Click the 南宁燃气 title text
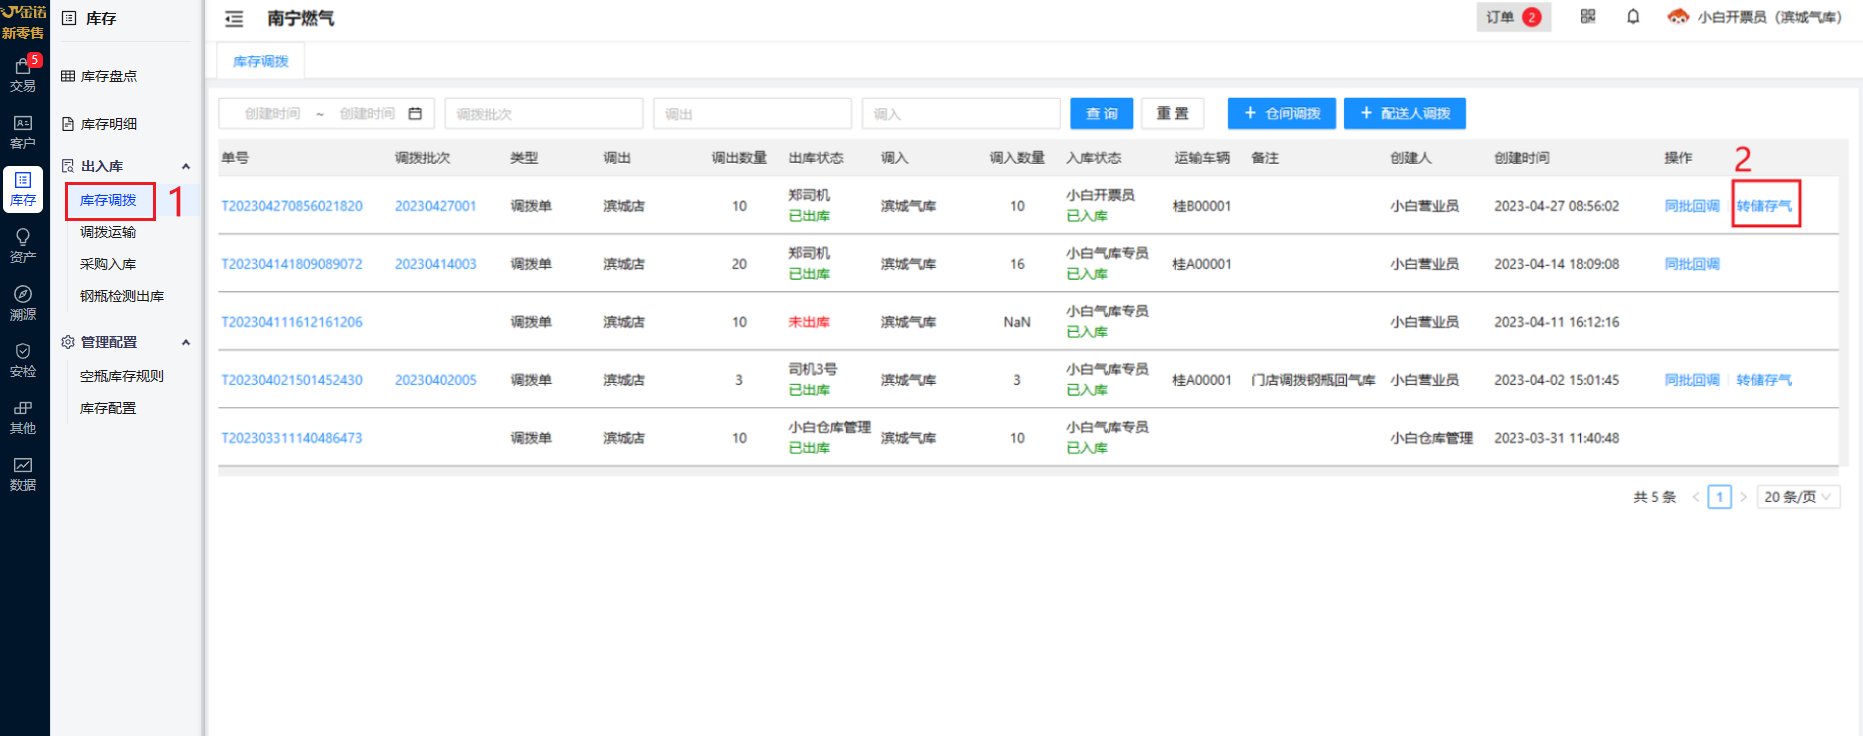 301,19
